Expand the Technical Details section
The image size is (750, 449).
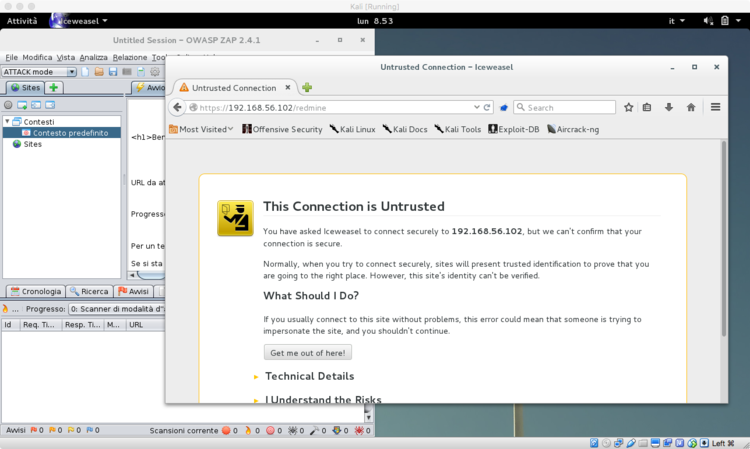click(308, 376)
